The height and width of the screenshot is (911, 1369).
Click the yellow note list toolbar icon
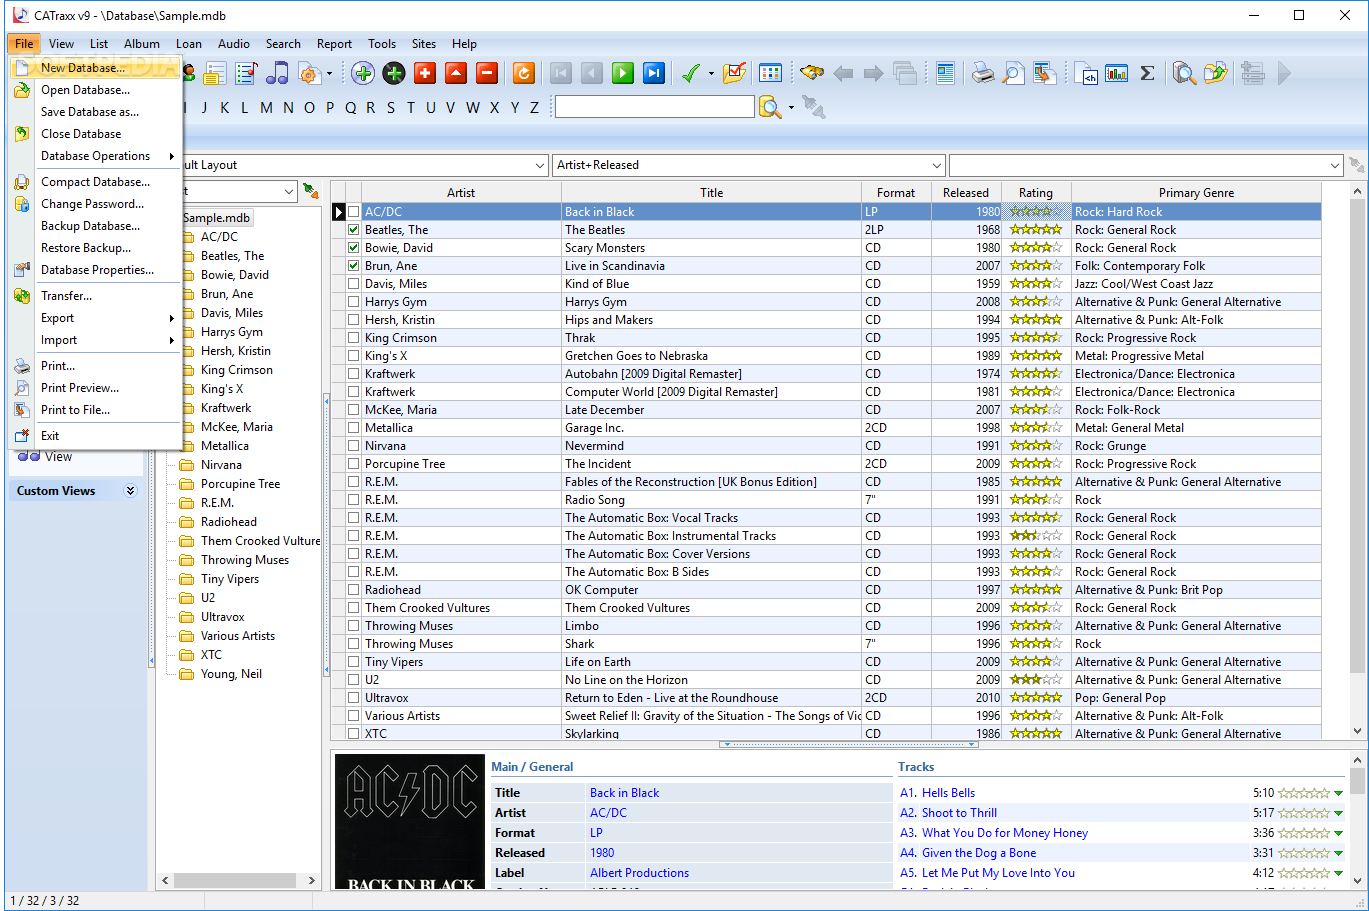[215, 73]
